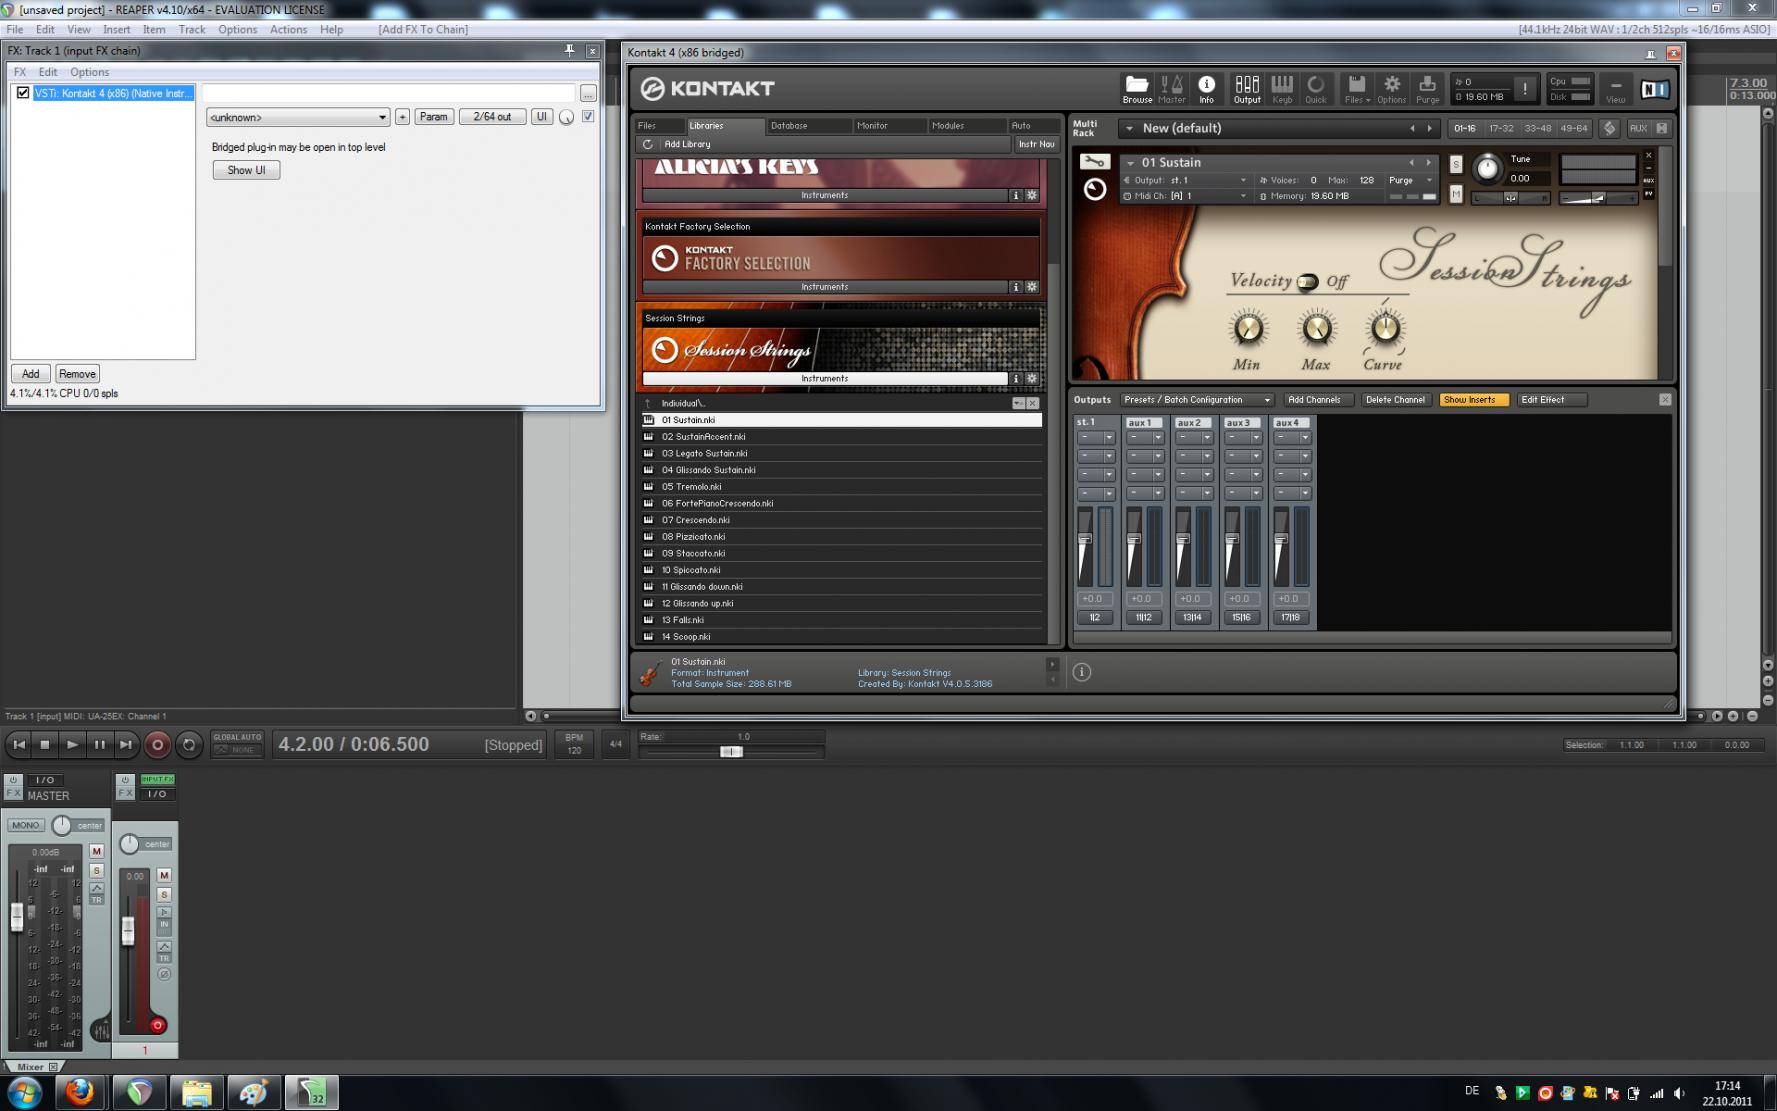Show the Keyb on-screen keyboard
This screenshot has width=1777, height=1111.
1282,89
